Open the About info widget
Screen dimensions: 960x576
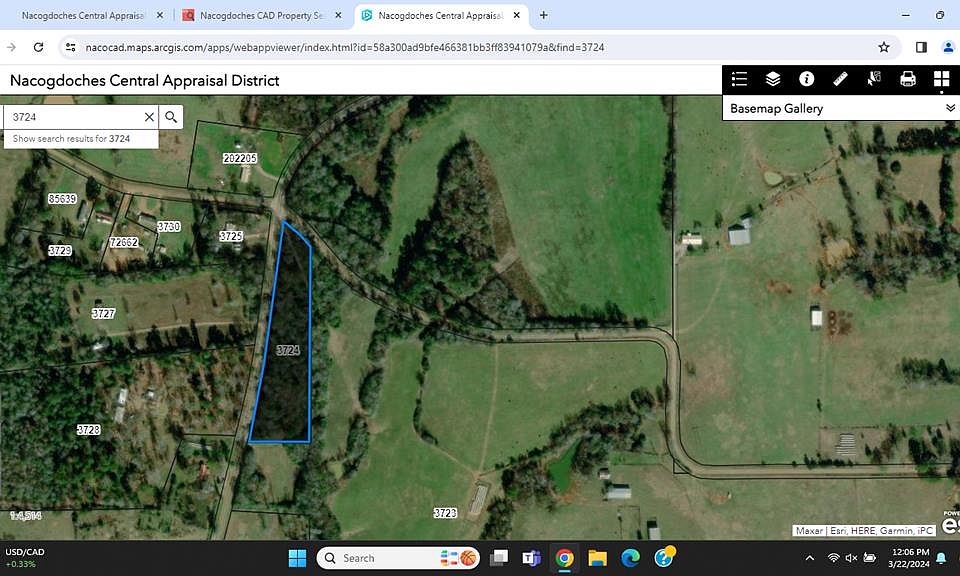tap(807, 79)
